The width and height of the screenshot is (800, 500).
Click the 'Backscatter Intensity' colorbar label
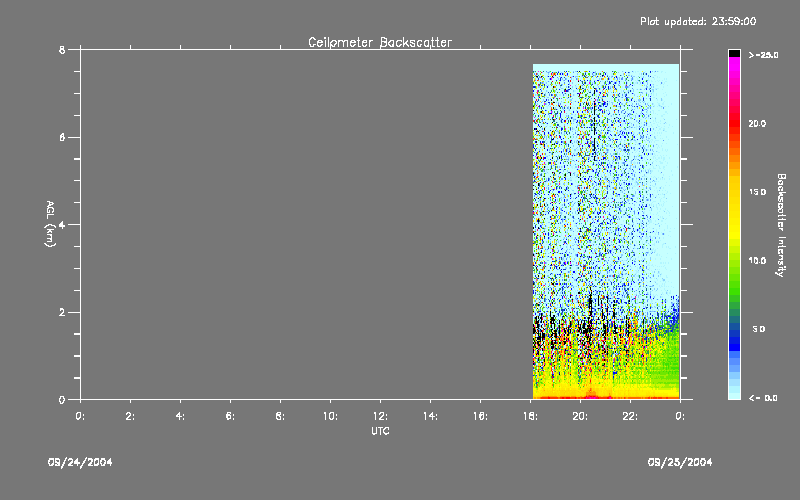(781, 225)
